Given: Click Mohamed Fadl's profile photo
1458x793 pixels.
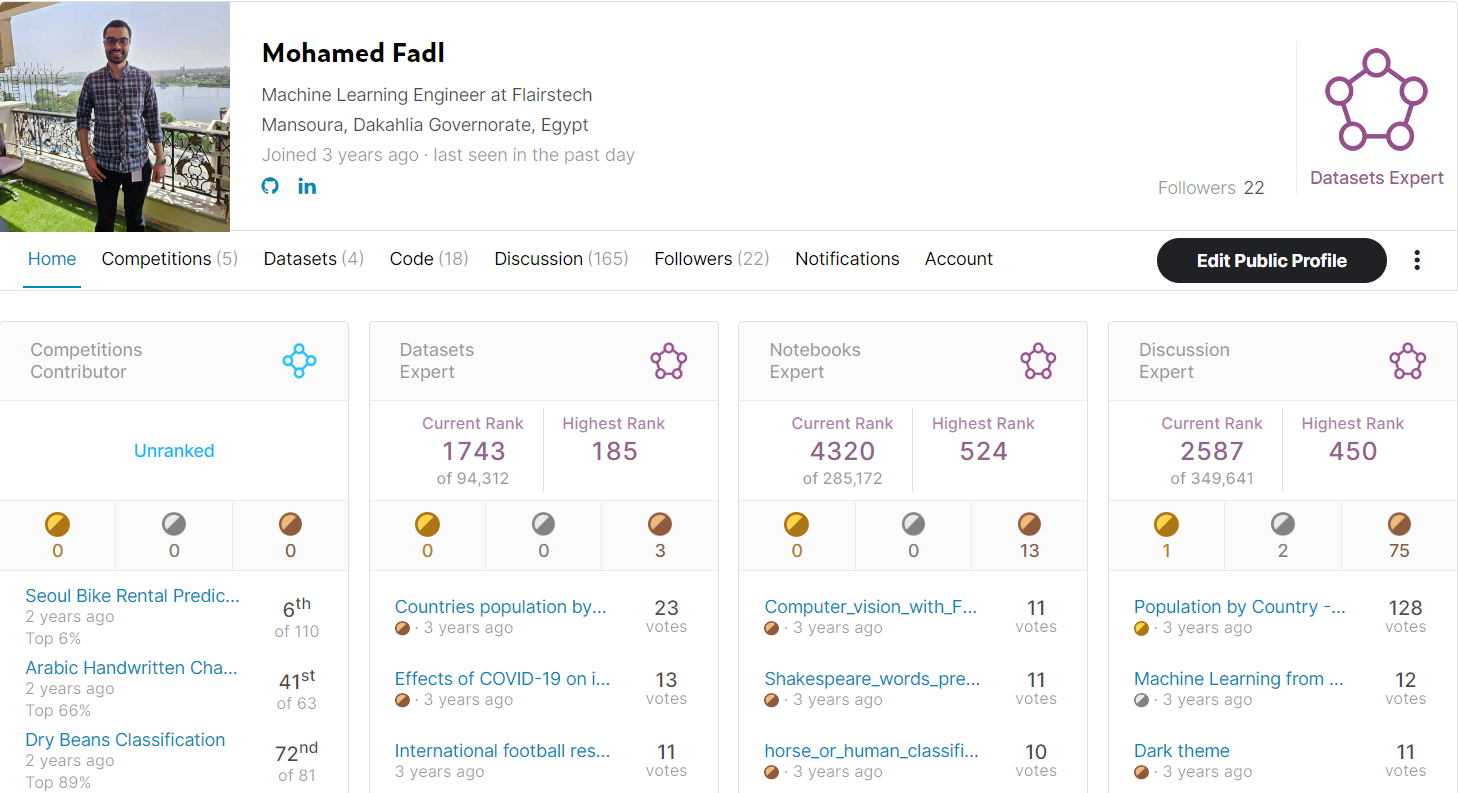Looking at the screenshot, I should tap(115, 116).
